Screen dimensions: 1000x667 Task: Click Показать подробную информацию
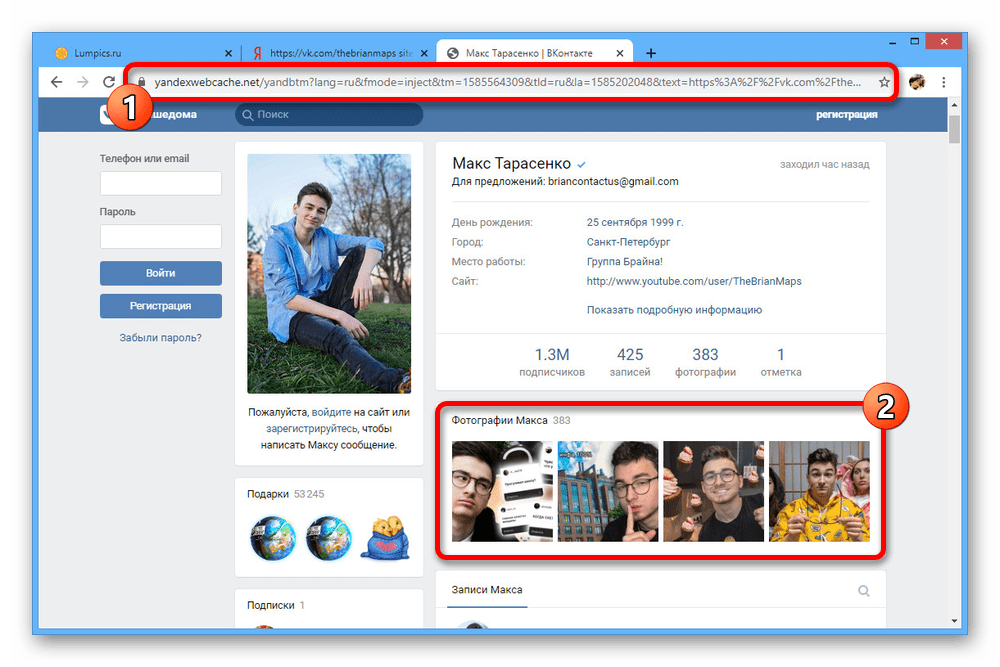click(674, 310)
